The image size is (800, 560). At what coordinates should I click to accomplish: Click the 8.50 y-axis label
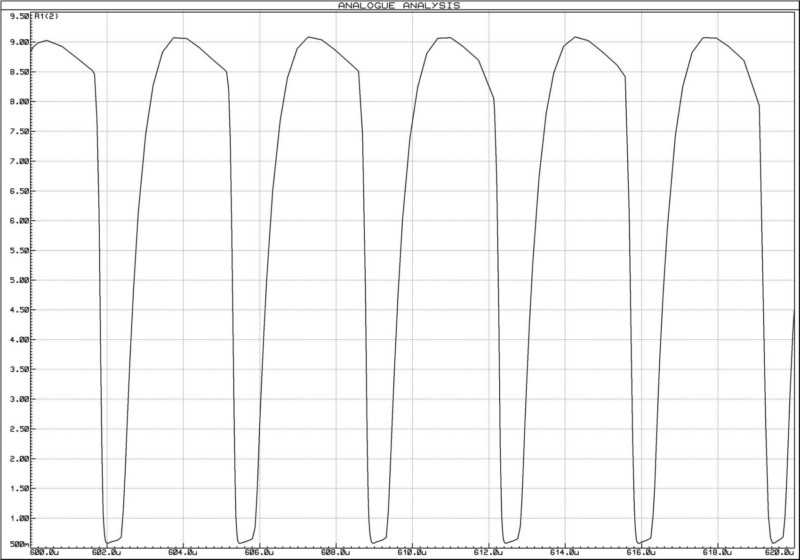click(19, 72)
